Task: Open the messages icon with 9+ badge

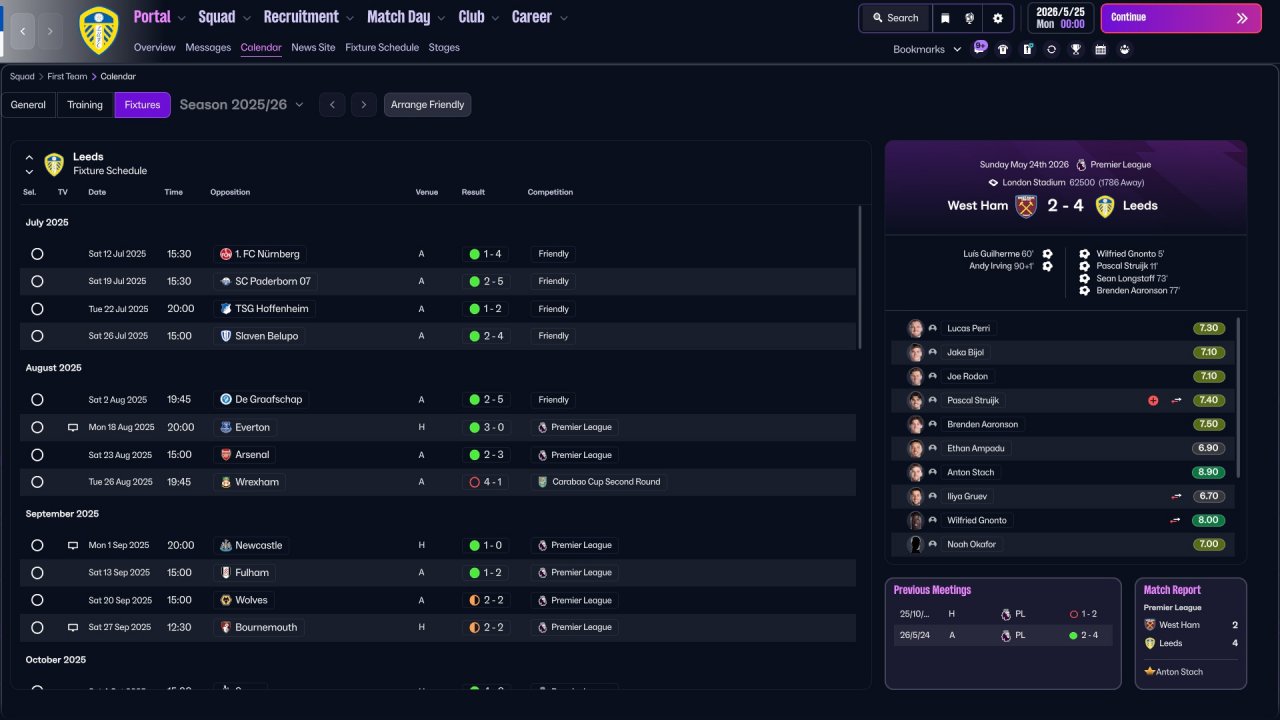Action: coord(979,48)
